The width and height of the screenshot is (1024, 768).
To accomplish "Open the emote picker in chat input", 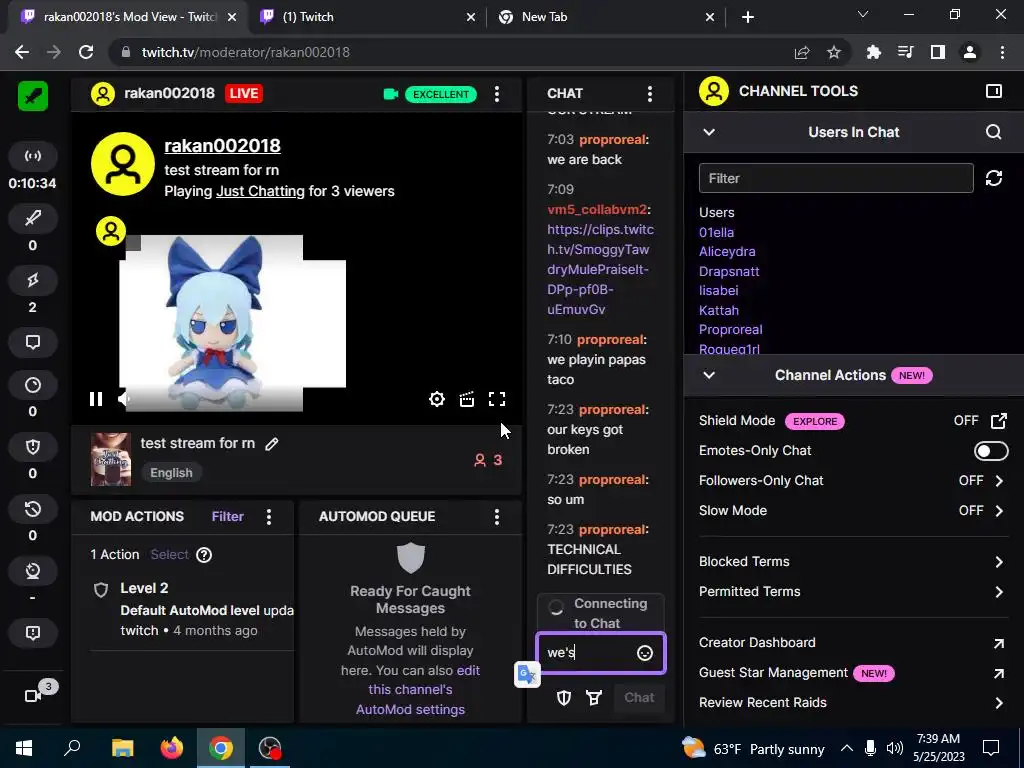I will tap(645, 653).
